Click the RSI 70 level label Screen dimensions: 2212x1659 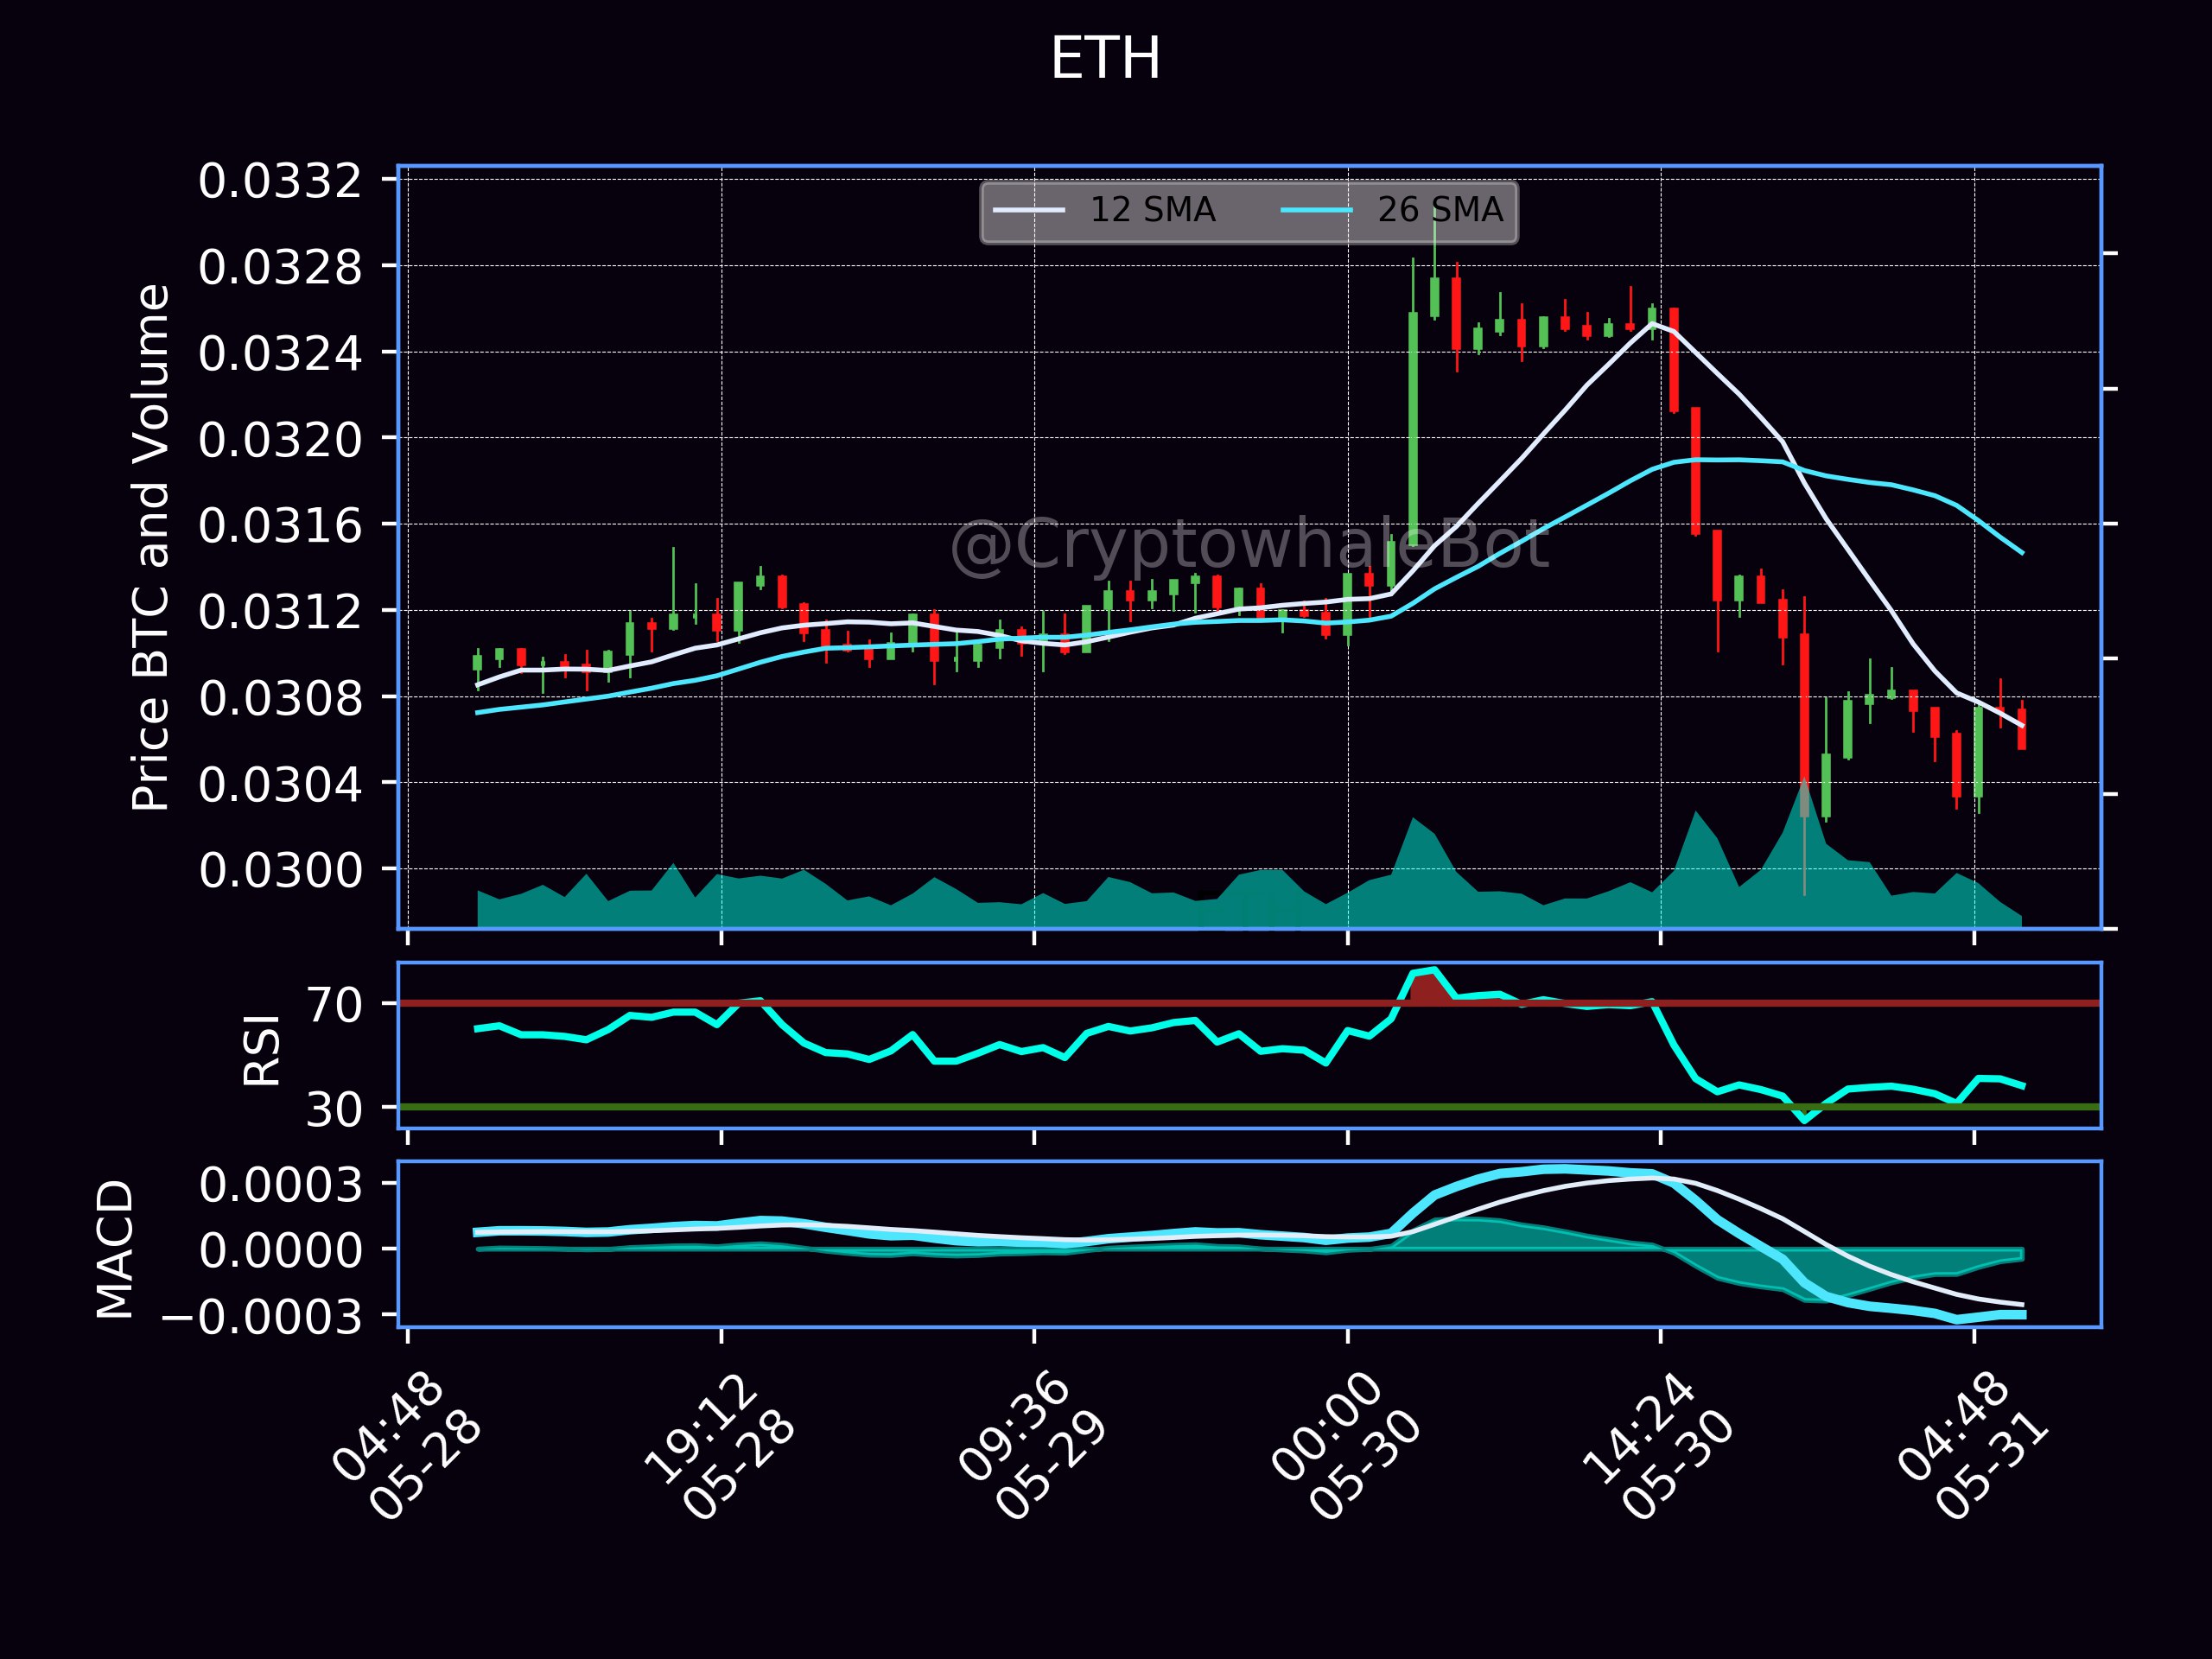334,1005
